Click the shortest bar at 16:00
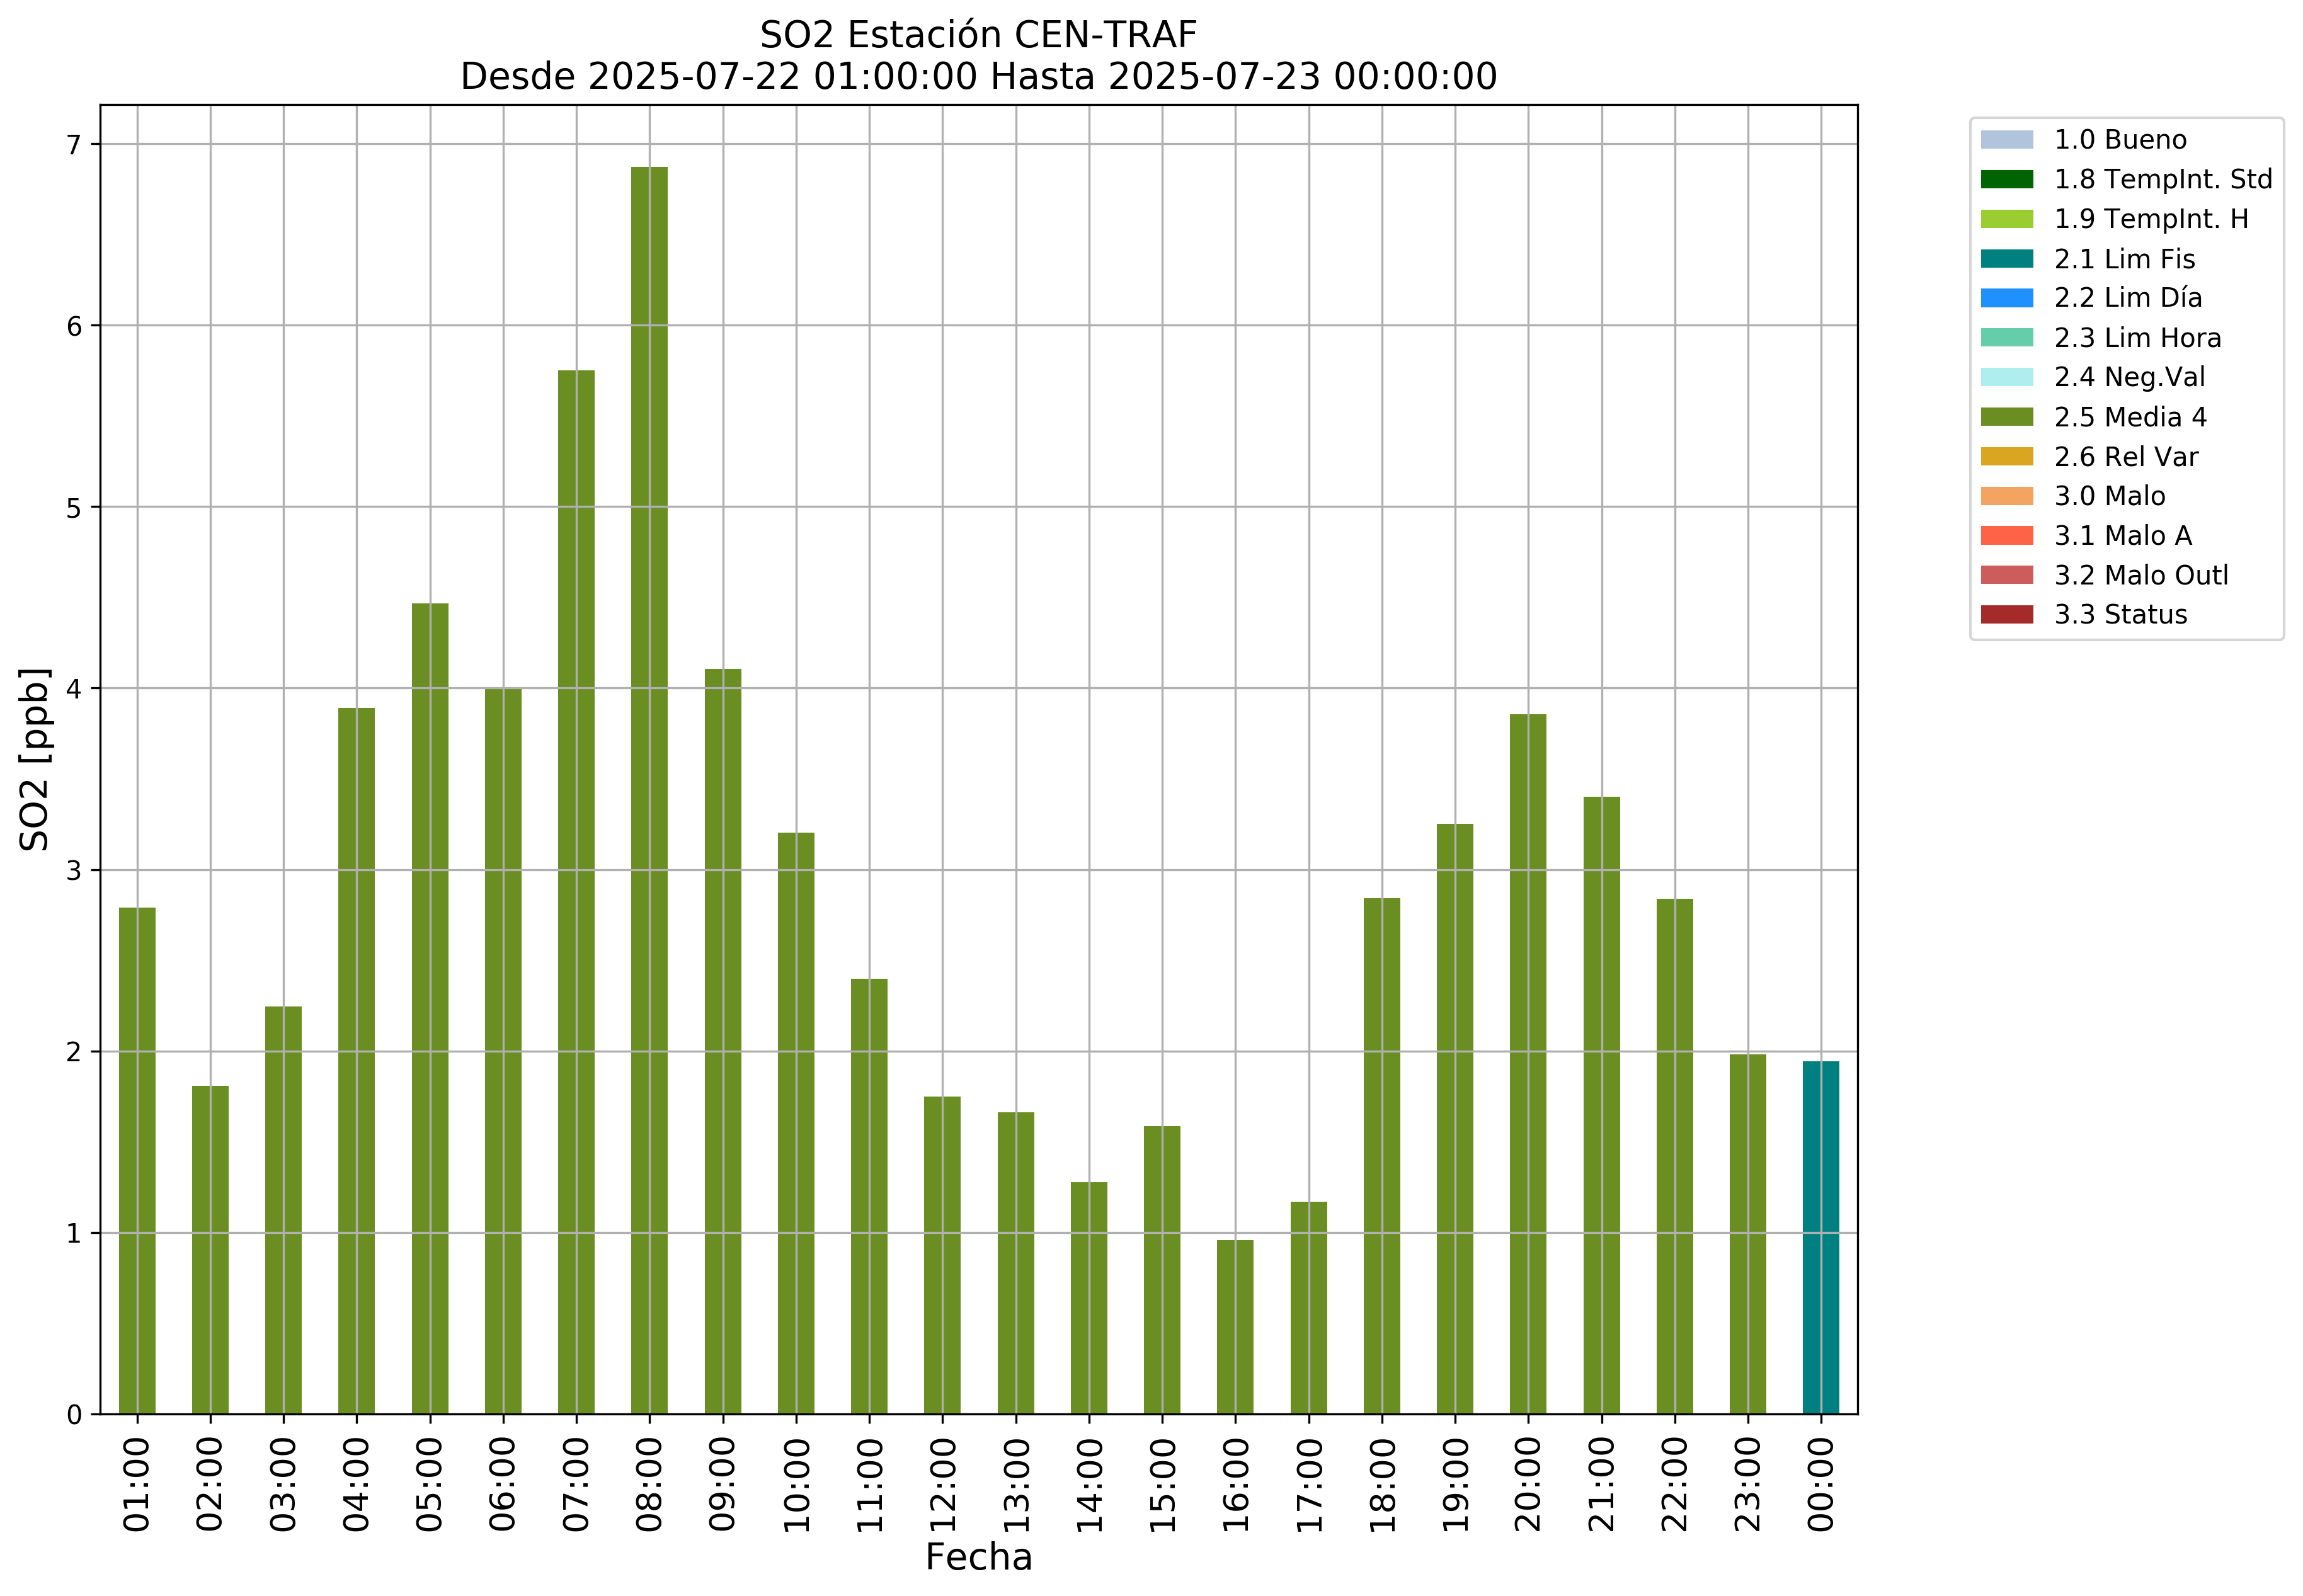 1235,1326
